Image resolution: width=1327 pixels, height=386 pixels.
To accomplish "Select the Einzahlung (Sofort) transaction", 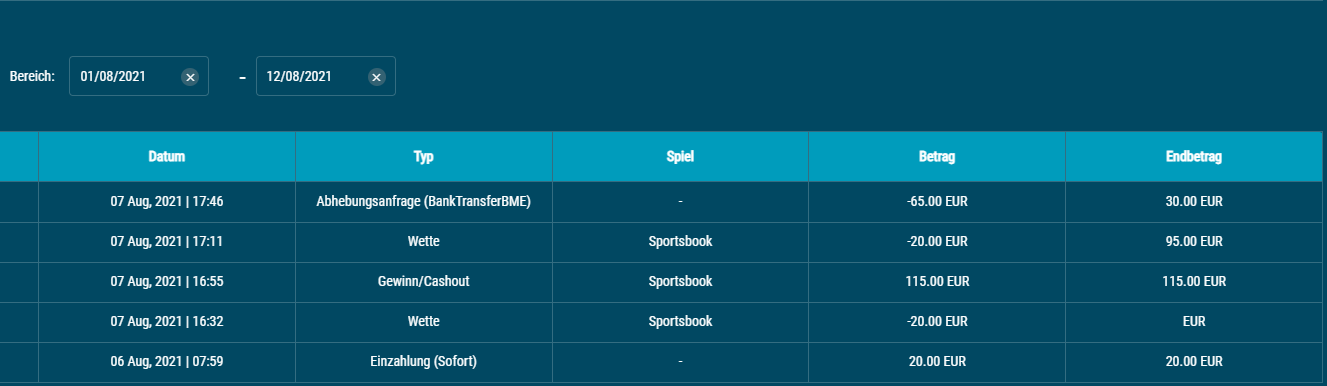I will [x=424, y=362].
